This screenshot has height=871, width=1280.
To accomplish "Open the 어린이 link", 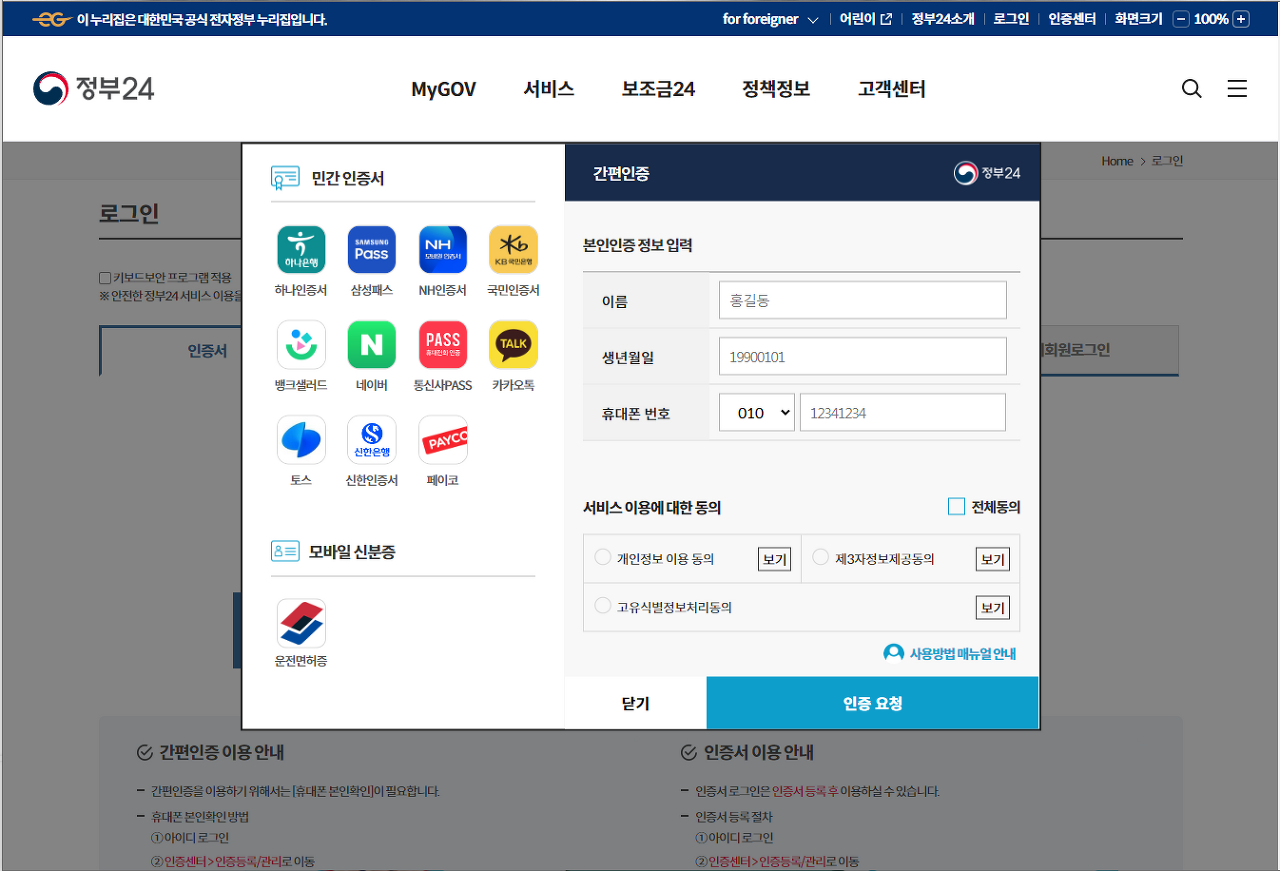I will point(865,19).
